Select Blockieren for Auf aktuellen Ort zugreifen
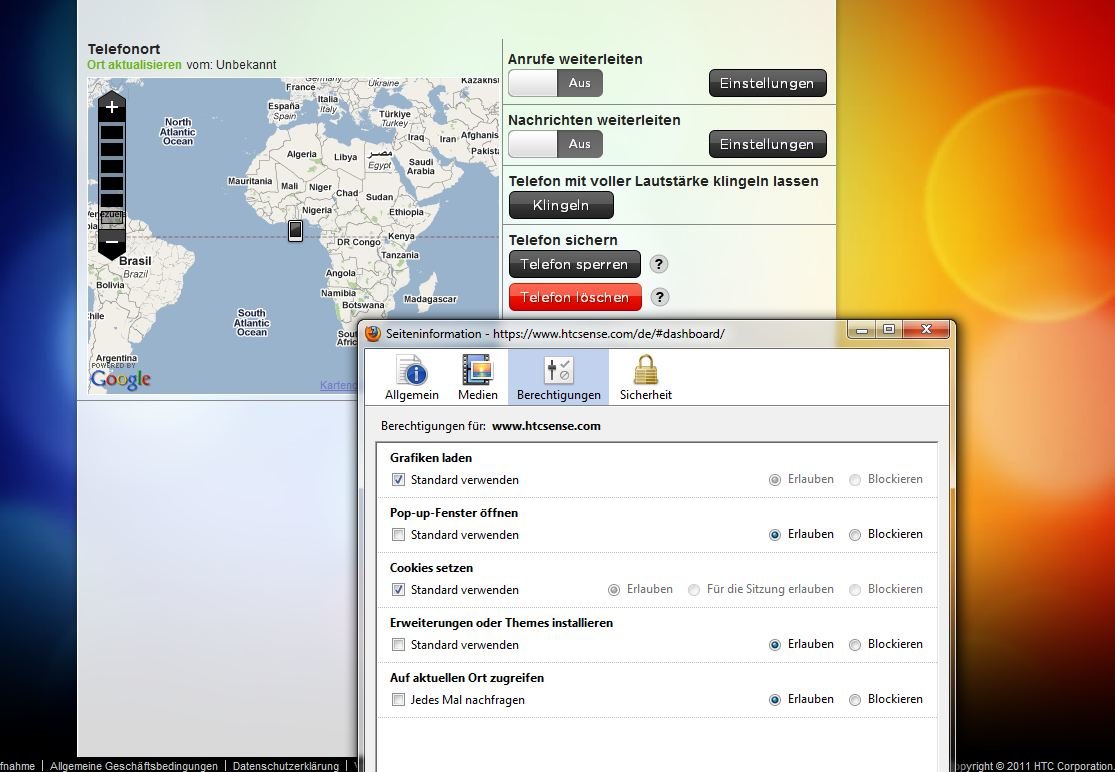 coord(855,699)
